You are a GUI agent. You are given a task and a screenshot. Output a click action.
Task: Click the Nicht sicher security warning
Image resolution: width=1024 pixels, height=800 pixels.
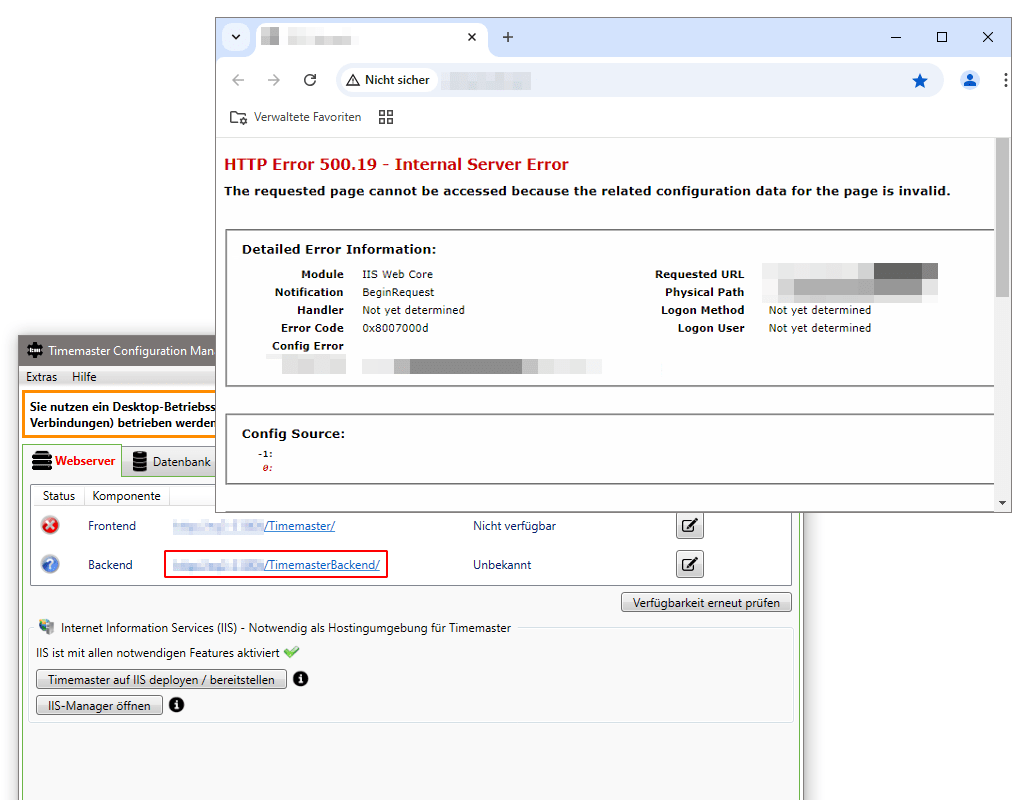coord(388,79)
